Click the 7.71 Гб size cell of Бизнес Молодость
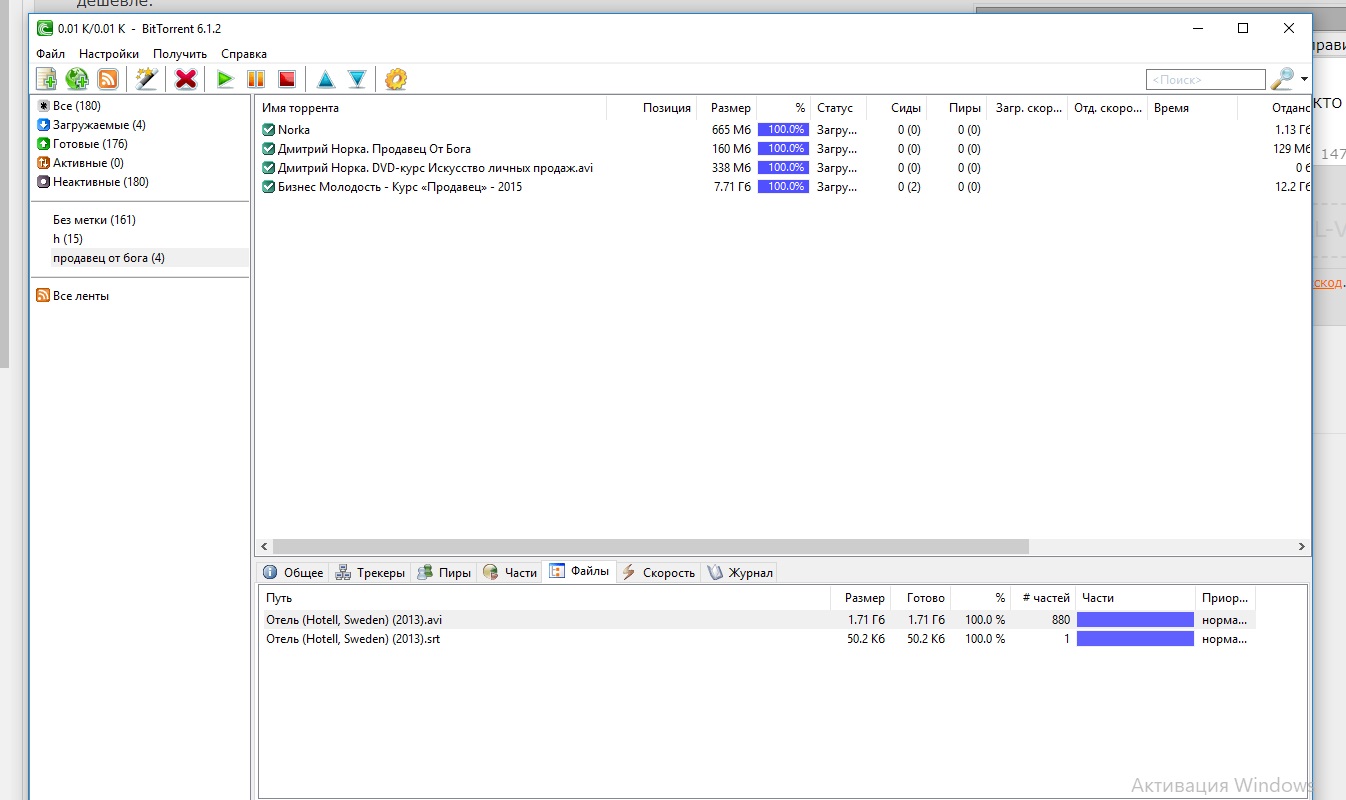The height and width of the screenshot is (800, 1346). pos(731,187)
